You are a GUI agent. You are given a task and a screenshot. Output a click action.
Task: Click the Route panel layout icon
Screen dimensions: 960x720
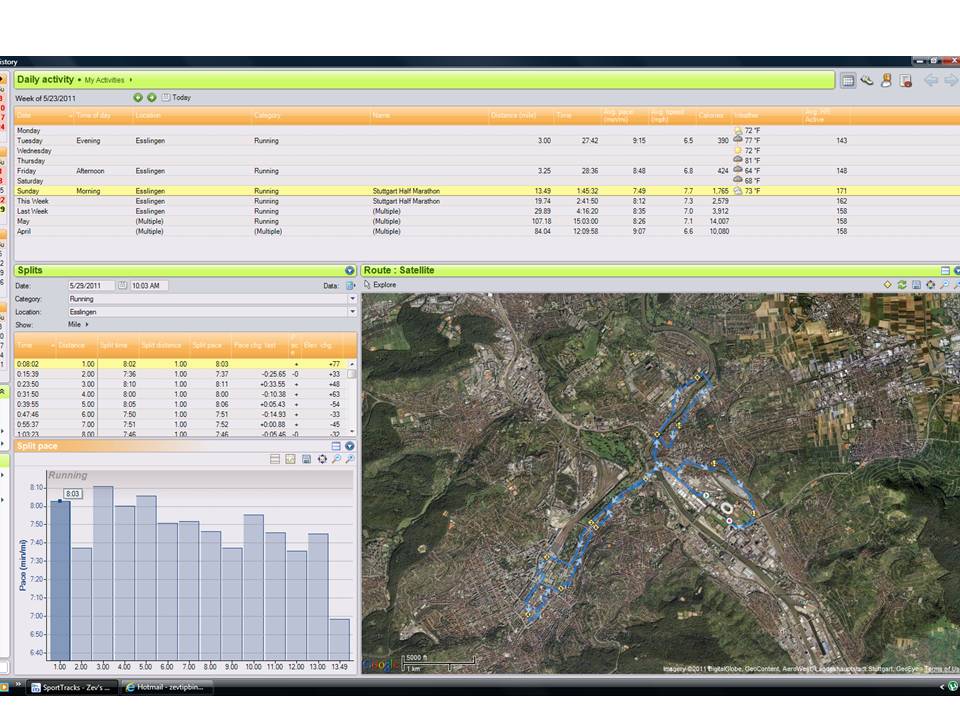[945, 271]
